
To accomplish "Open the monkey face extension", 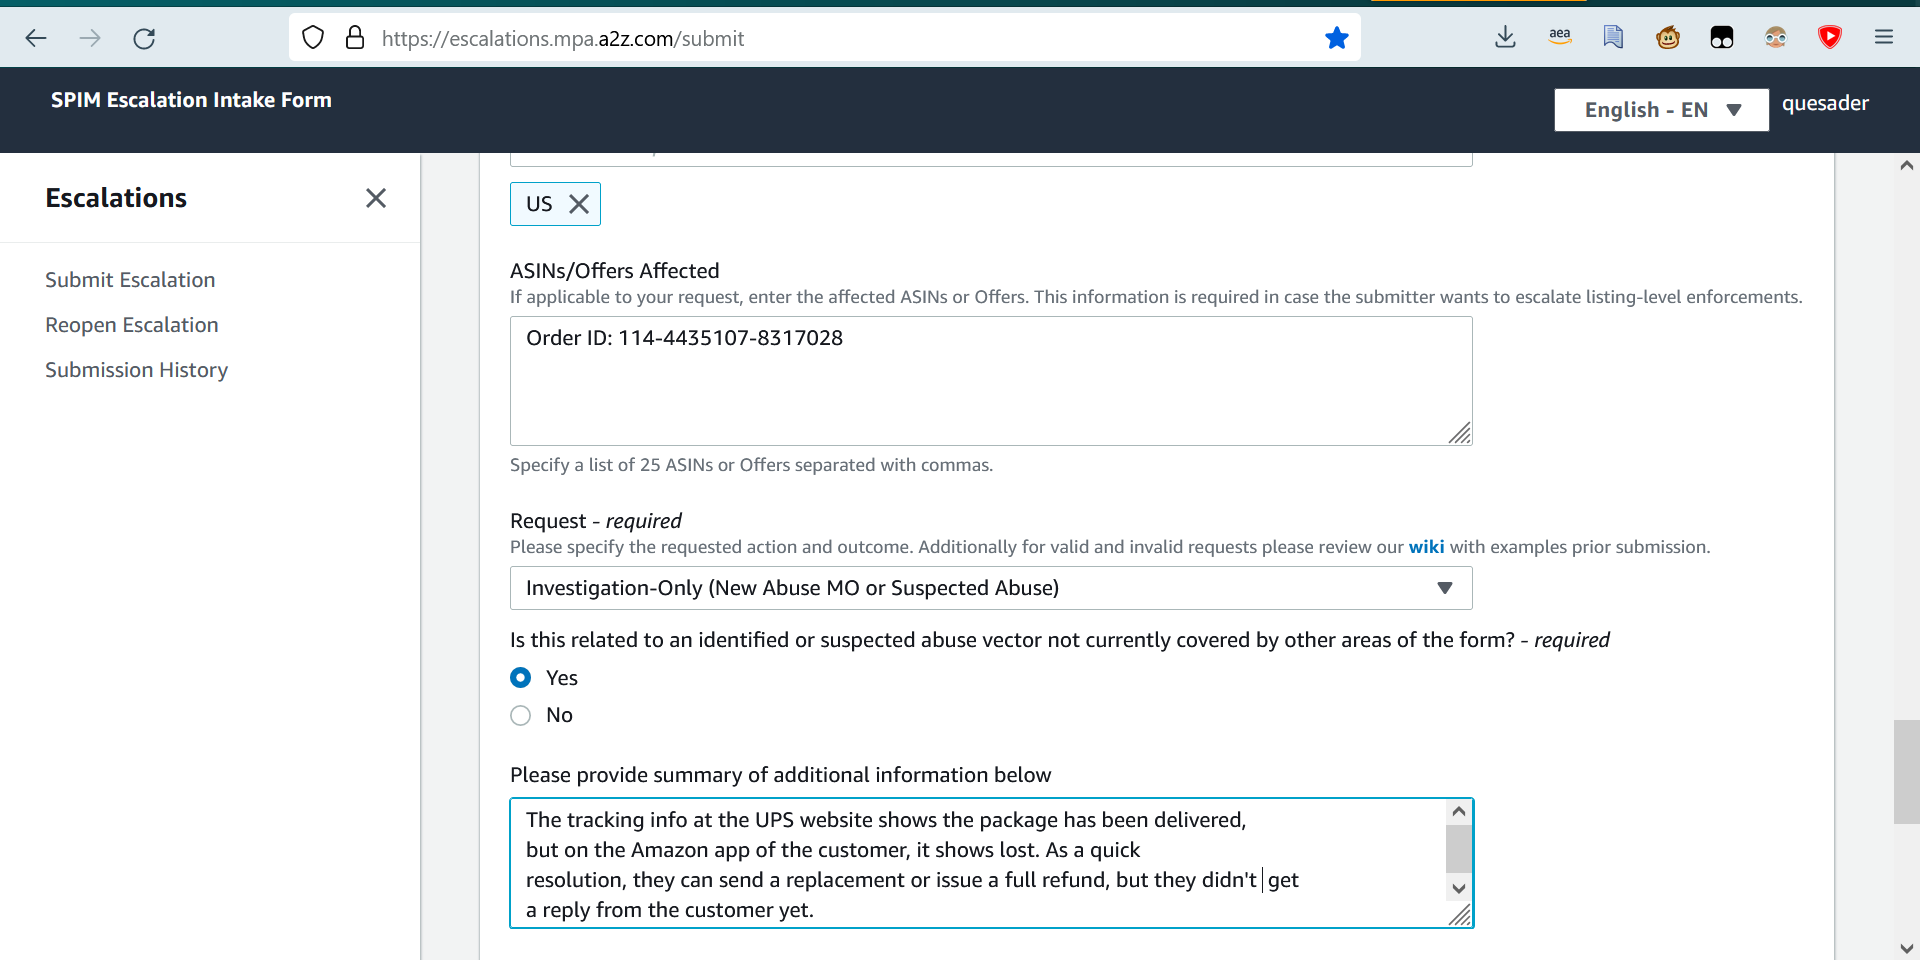I will tap(1668, 38).
